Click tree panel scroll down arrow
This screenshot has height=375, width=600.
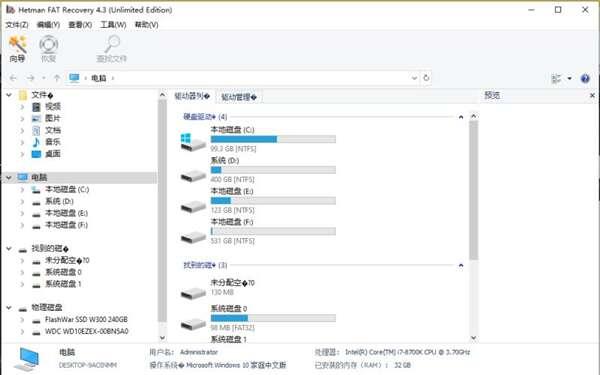[162, 338]
